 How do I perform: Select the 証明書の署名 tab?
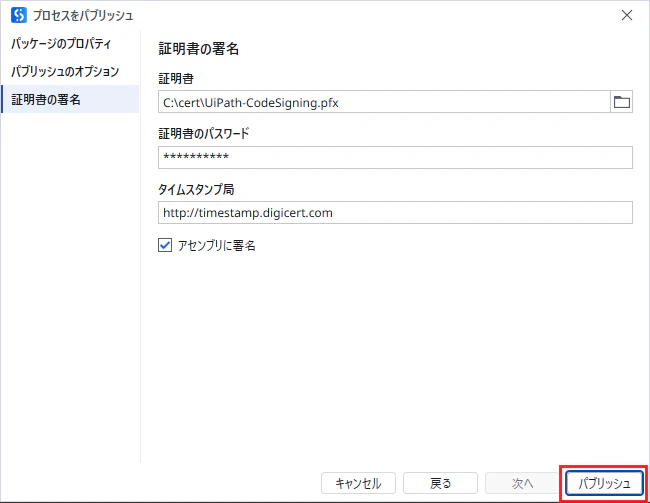[70, 99]
